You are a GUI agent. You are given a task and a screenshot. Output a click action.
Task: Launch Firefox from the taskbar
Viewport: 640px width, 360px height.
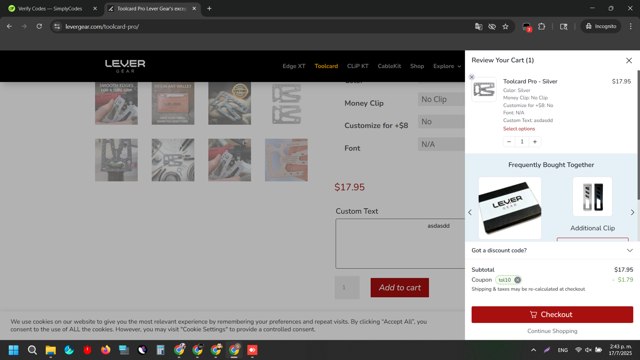click(x=105, y=350)
